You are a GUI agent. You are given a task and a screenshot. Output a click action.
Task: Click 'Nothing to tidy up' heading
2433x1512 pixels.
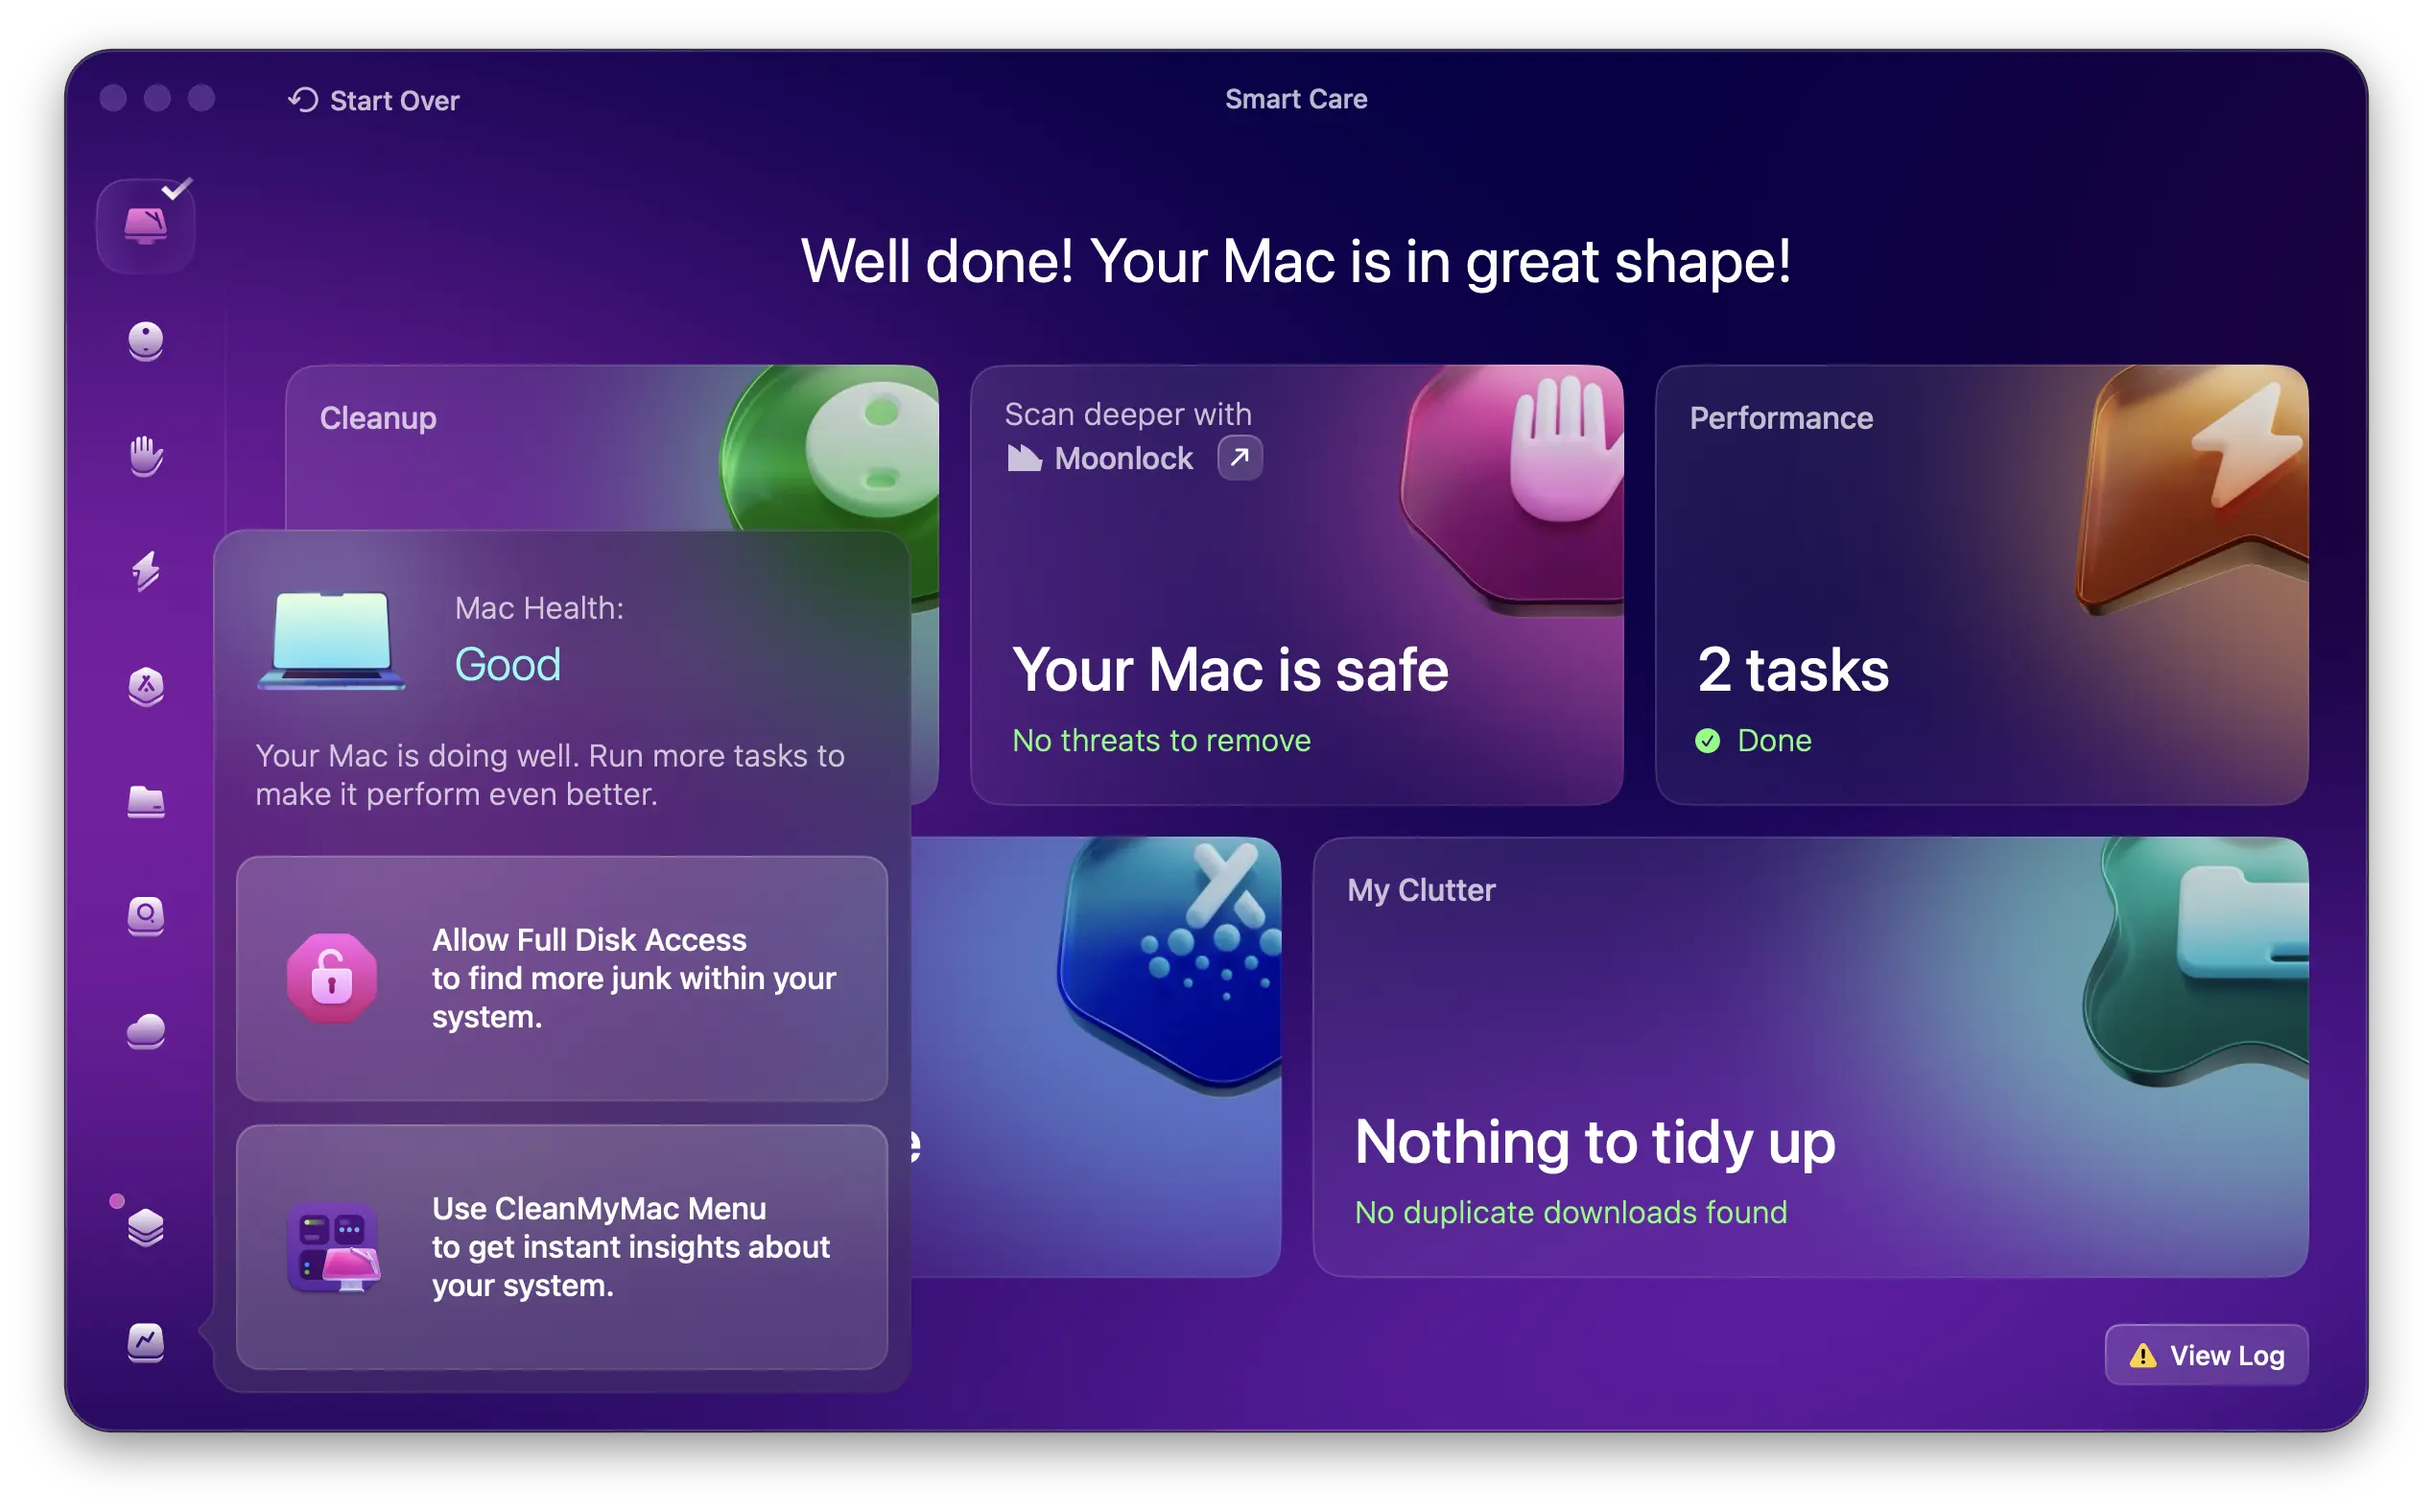click(1595, 1143)
